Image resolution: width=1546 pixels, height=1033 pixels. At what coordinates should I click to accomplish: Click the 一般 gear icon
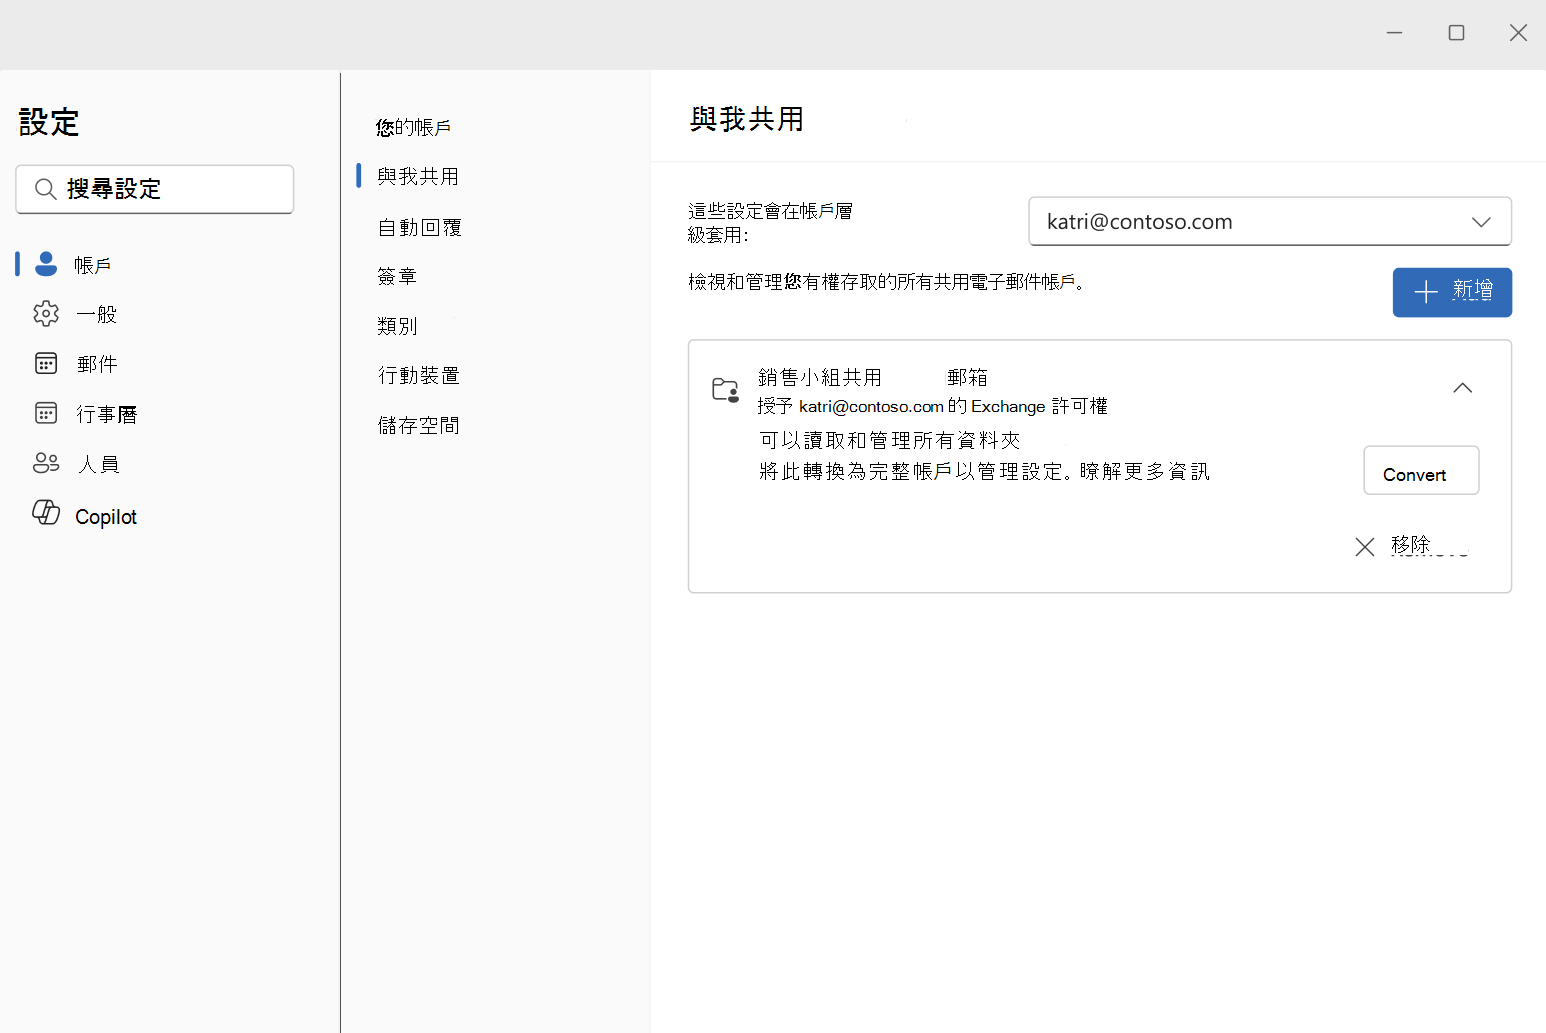pos(46,313)
